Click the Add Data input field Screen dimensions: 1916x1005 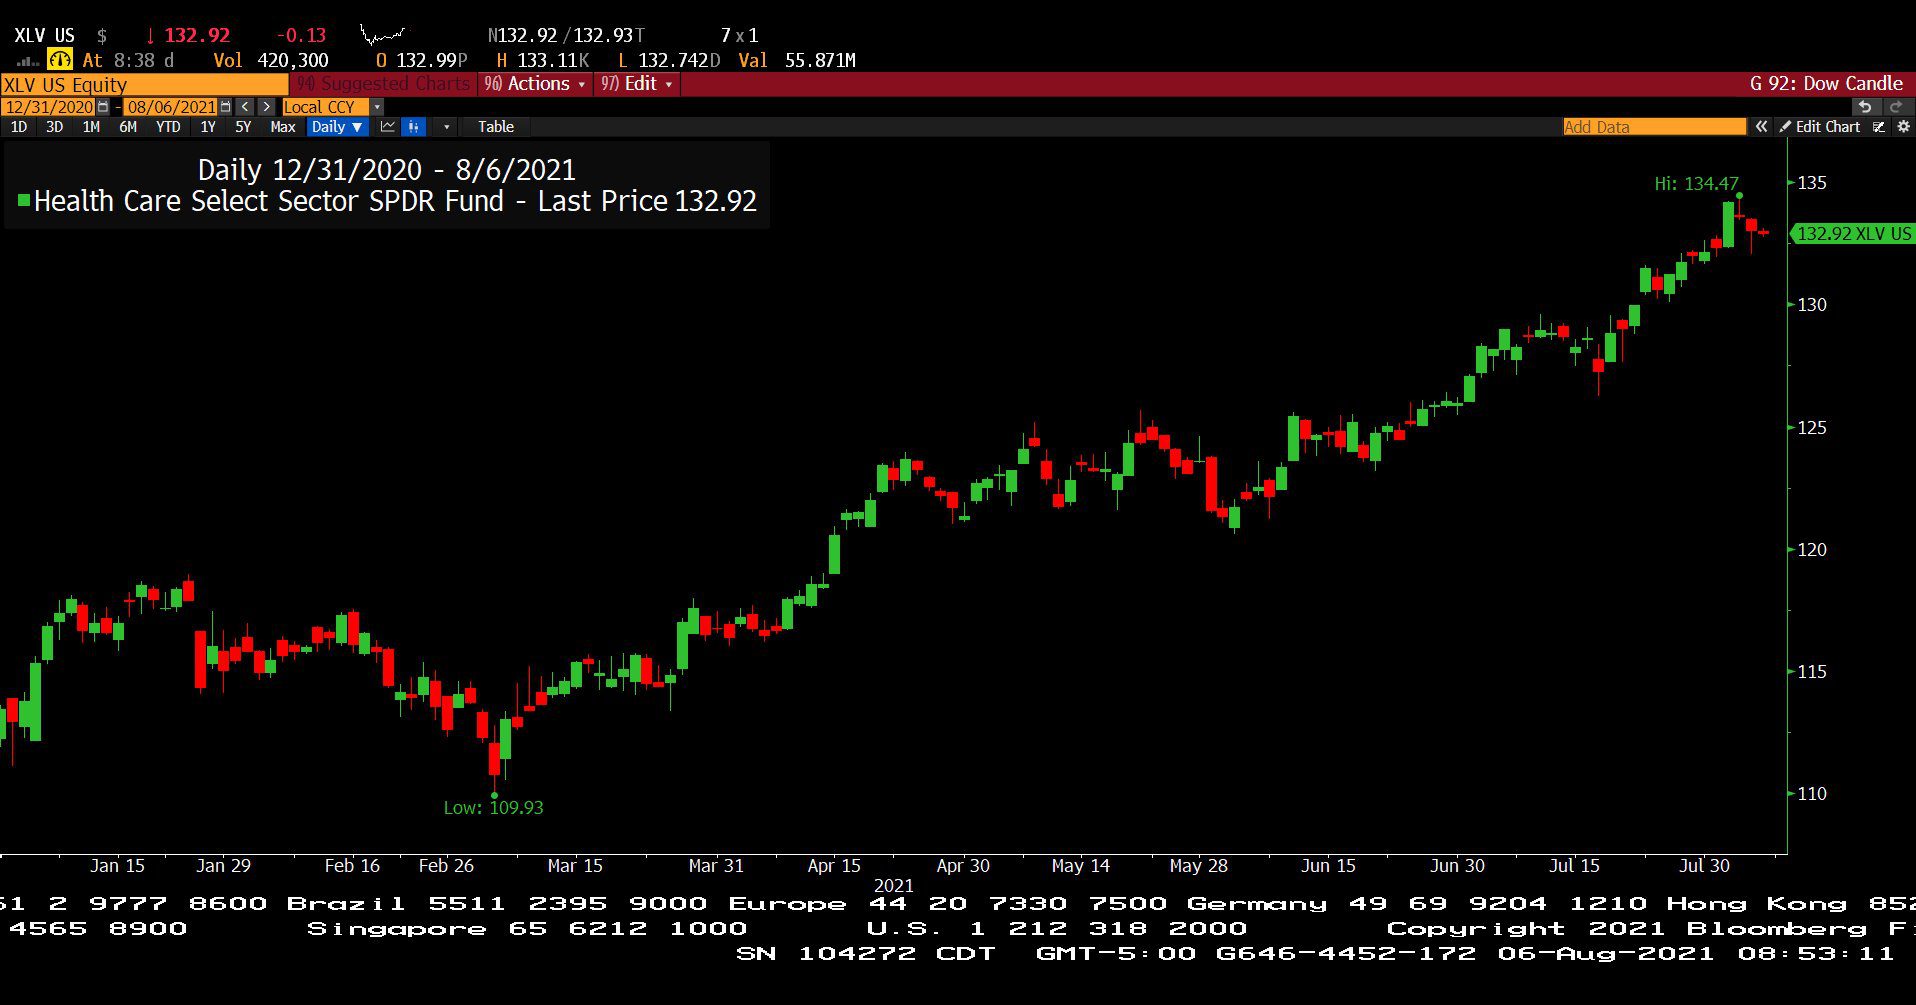click(1654, 127)
